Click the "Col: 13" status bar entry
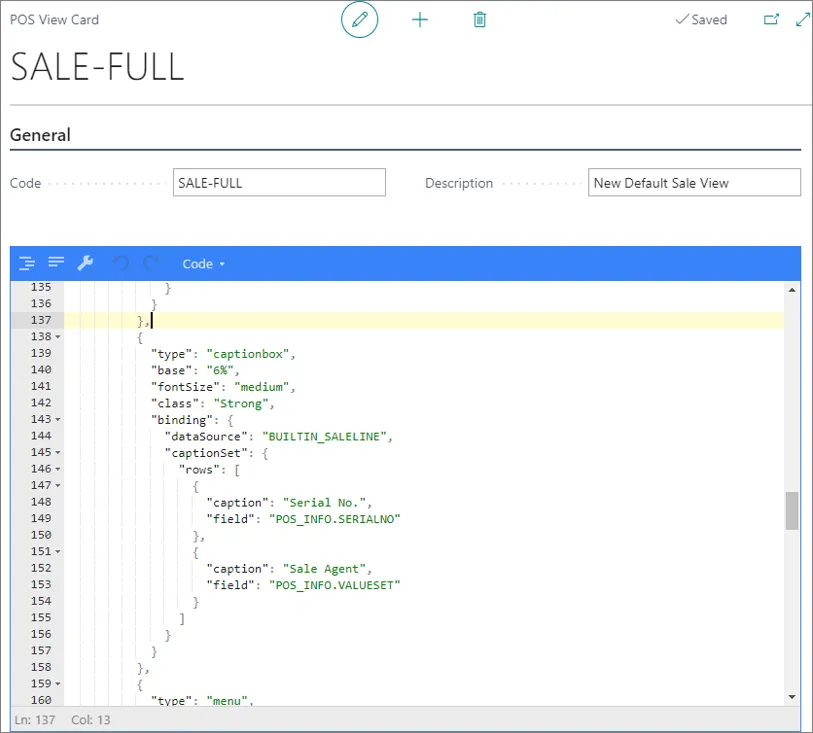The width and height of the screenshot is (813, 733). [91, 720]
